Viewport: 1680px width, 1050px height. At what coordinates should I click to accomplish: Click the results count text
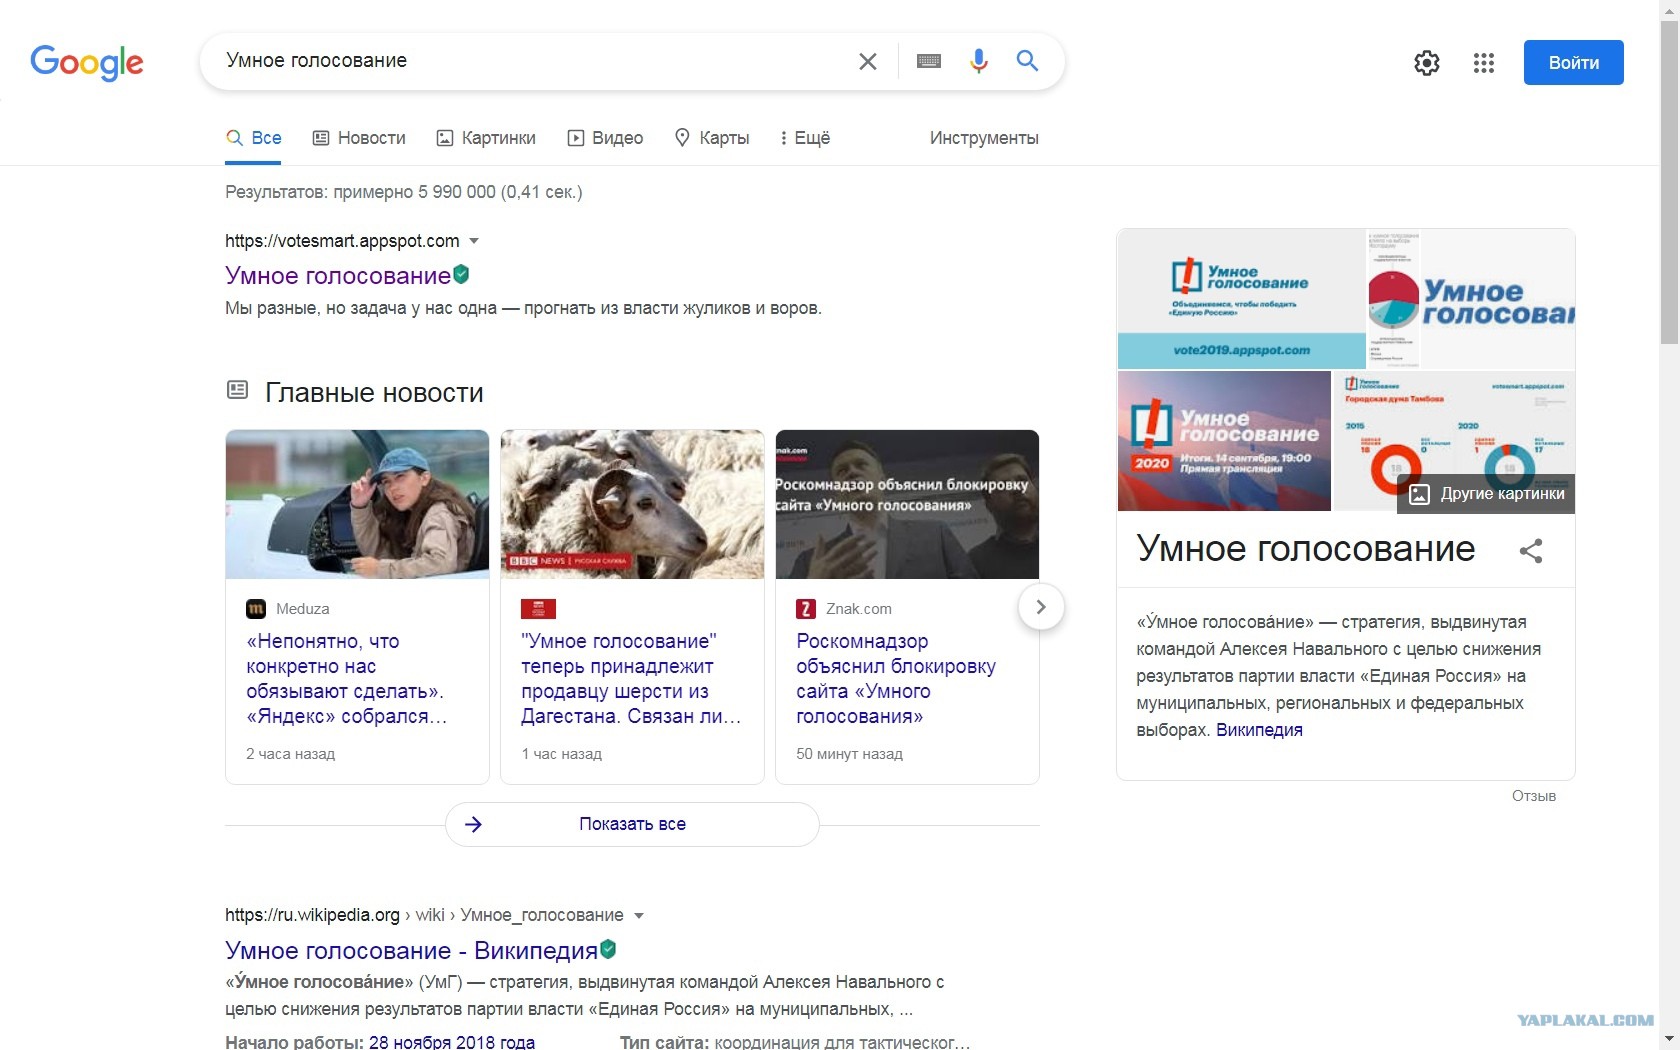tap(403, 192)
